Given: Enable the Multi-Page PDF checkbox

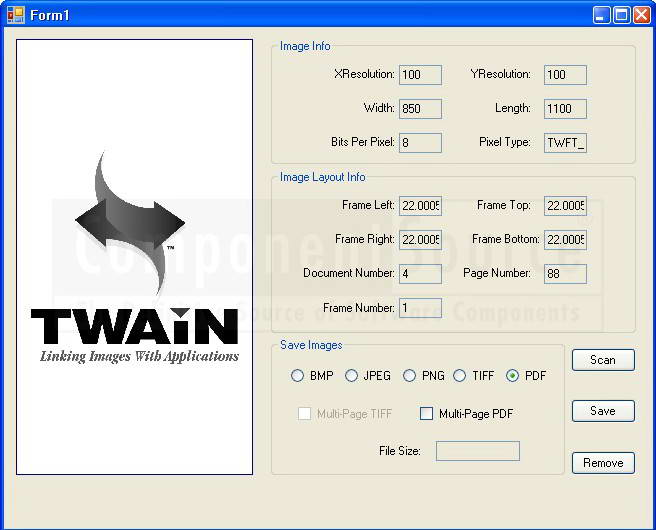Looking at the screenshot, I should [x=427, y=414].
